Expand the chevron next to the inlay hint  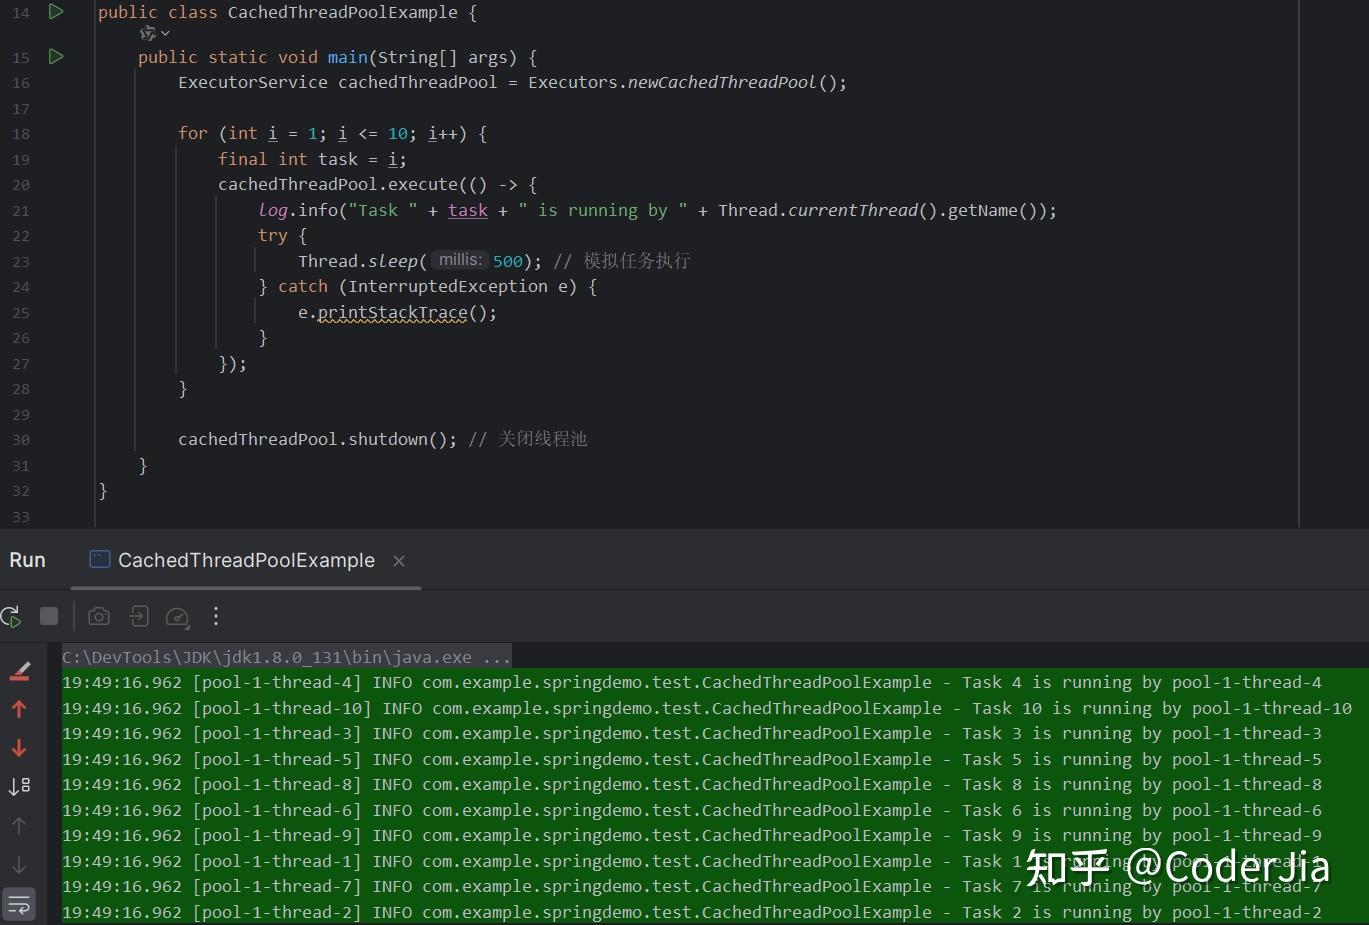pyautogui.click(x=166, y=33)
